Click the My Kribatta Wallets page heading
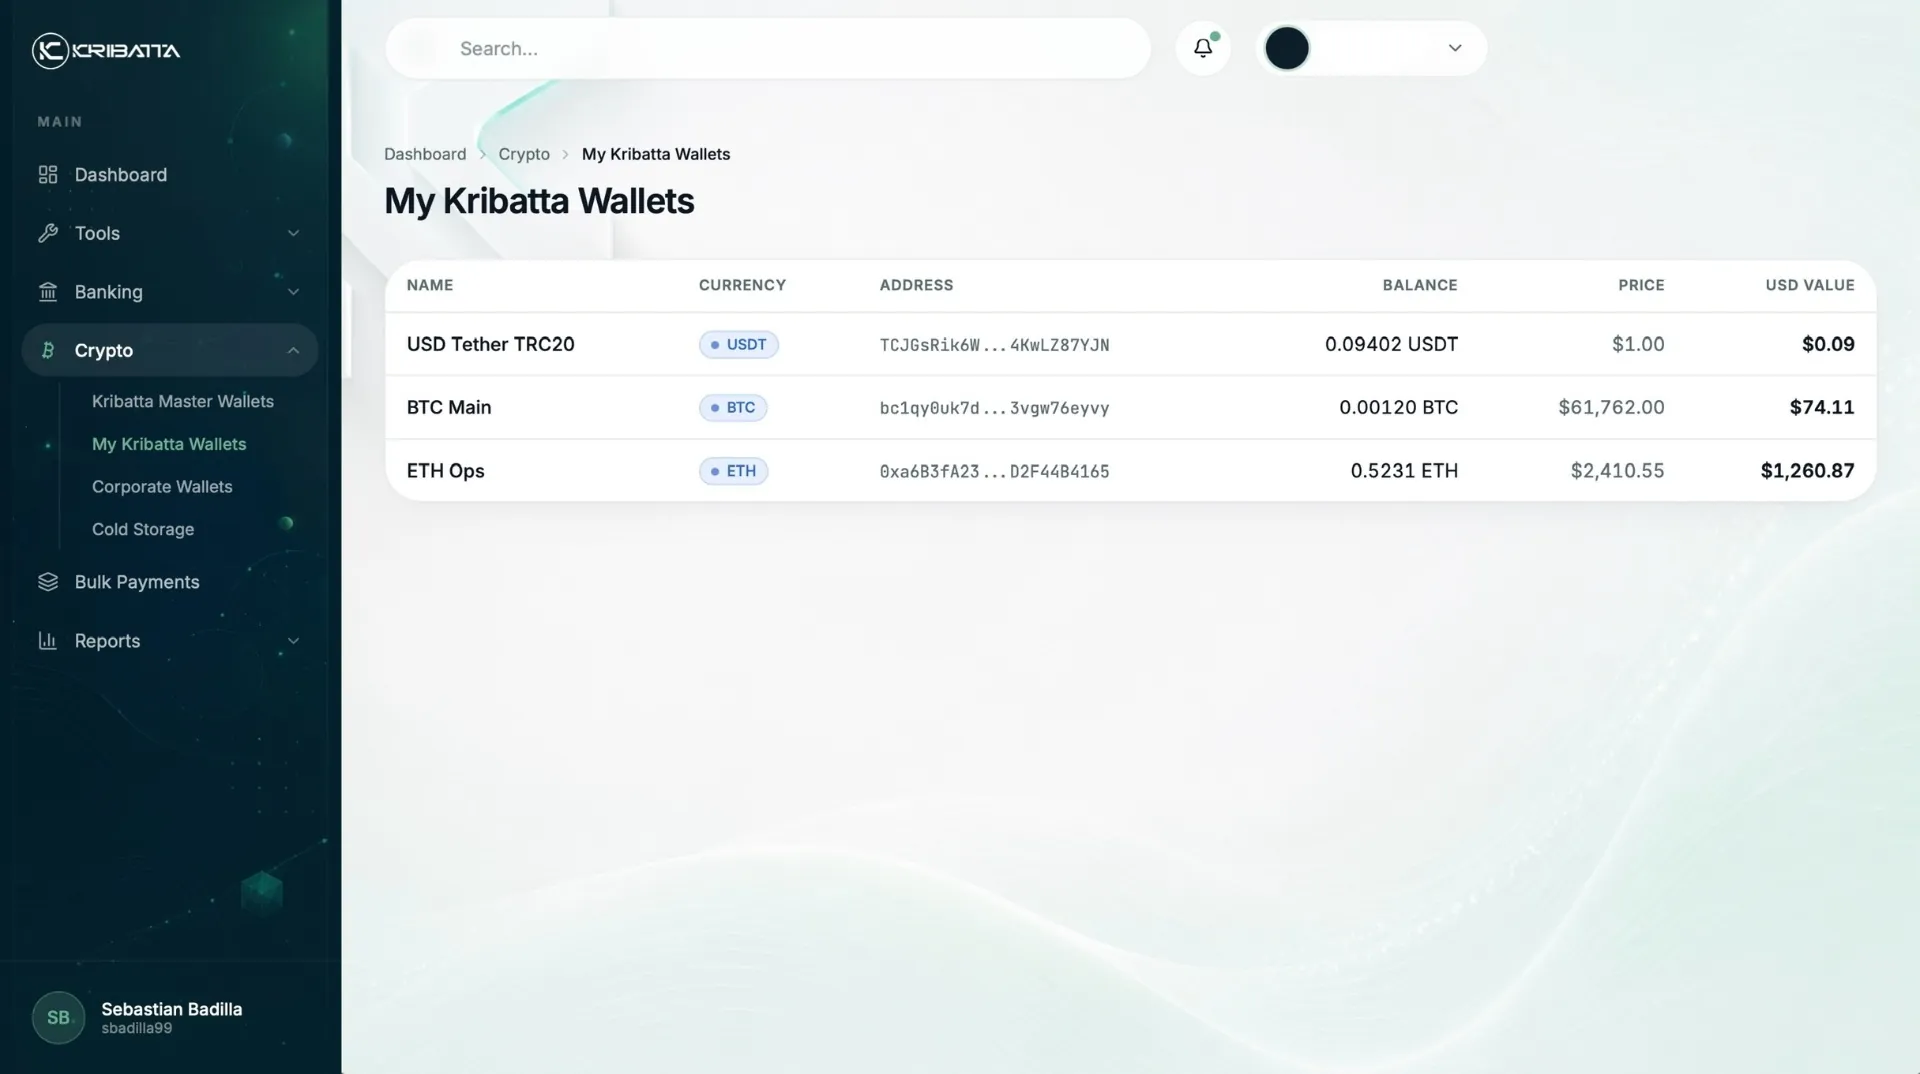Screen dimensions: 1920x1074 539,201
